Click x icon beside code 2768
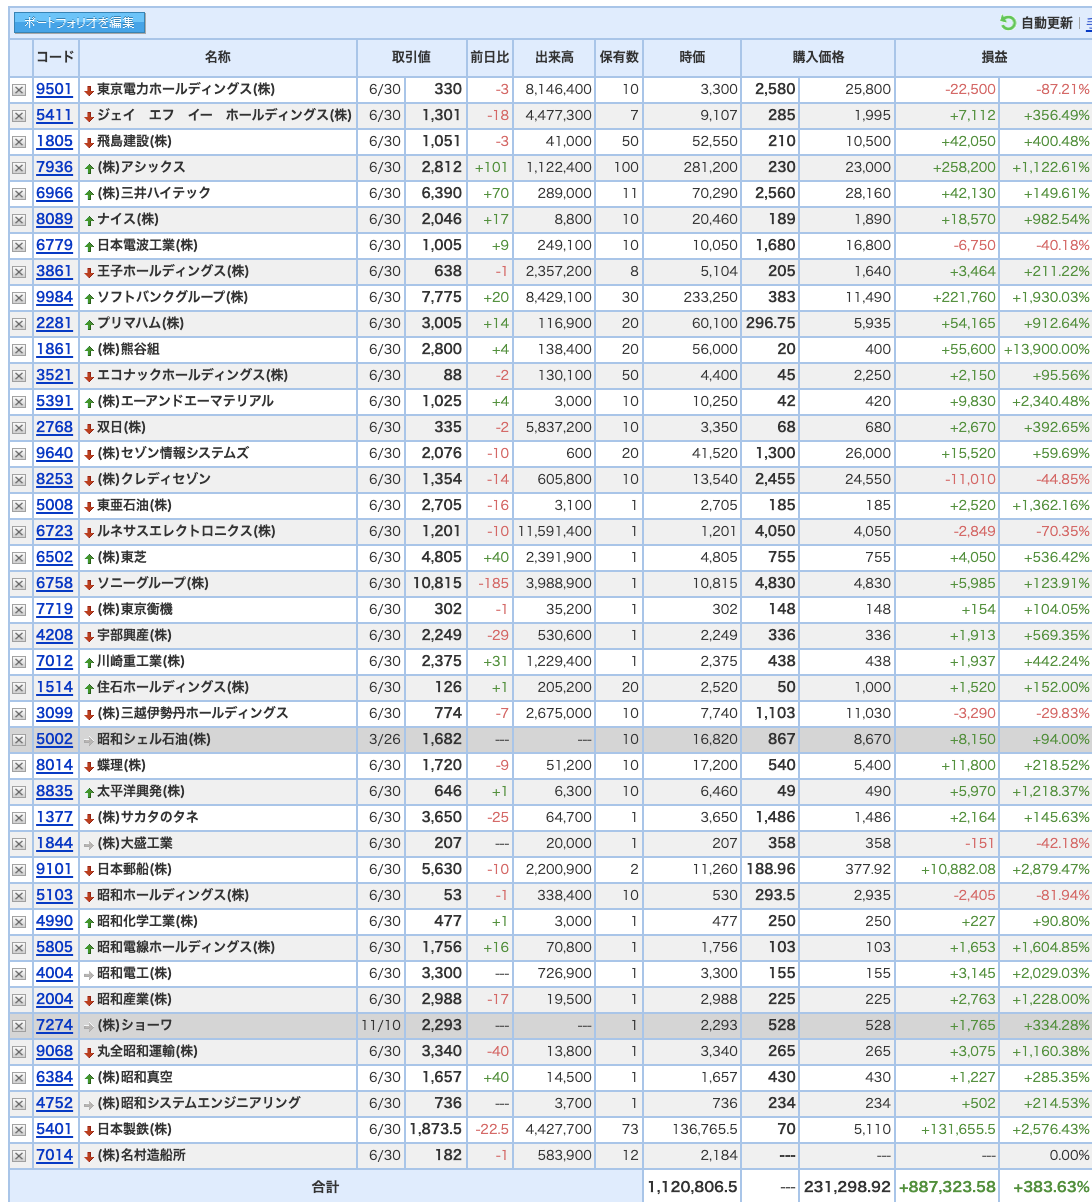Viewport: 1092px width, 1202px height. coord(19,428)
